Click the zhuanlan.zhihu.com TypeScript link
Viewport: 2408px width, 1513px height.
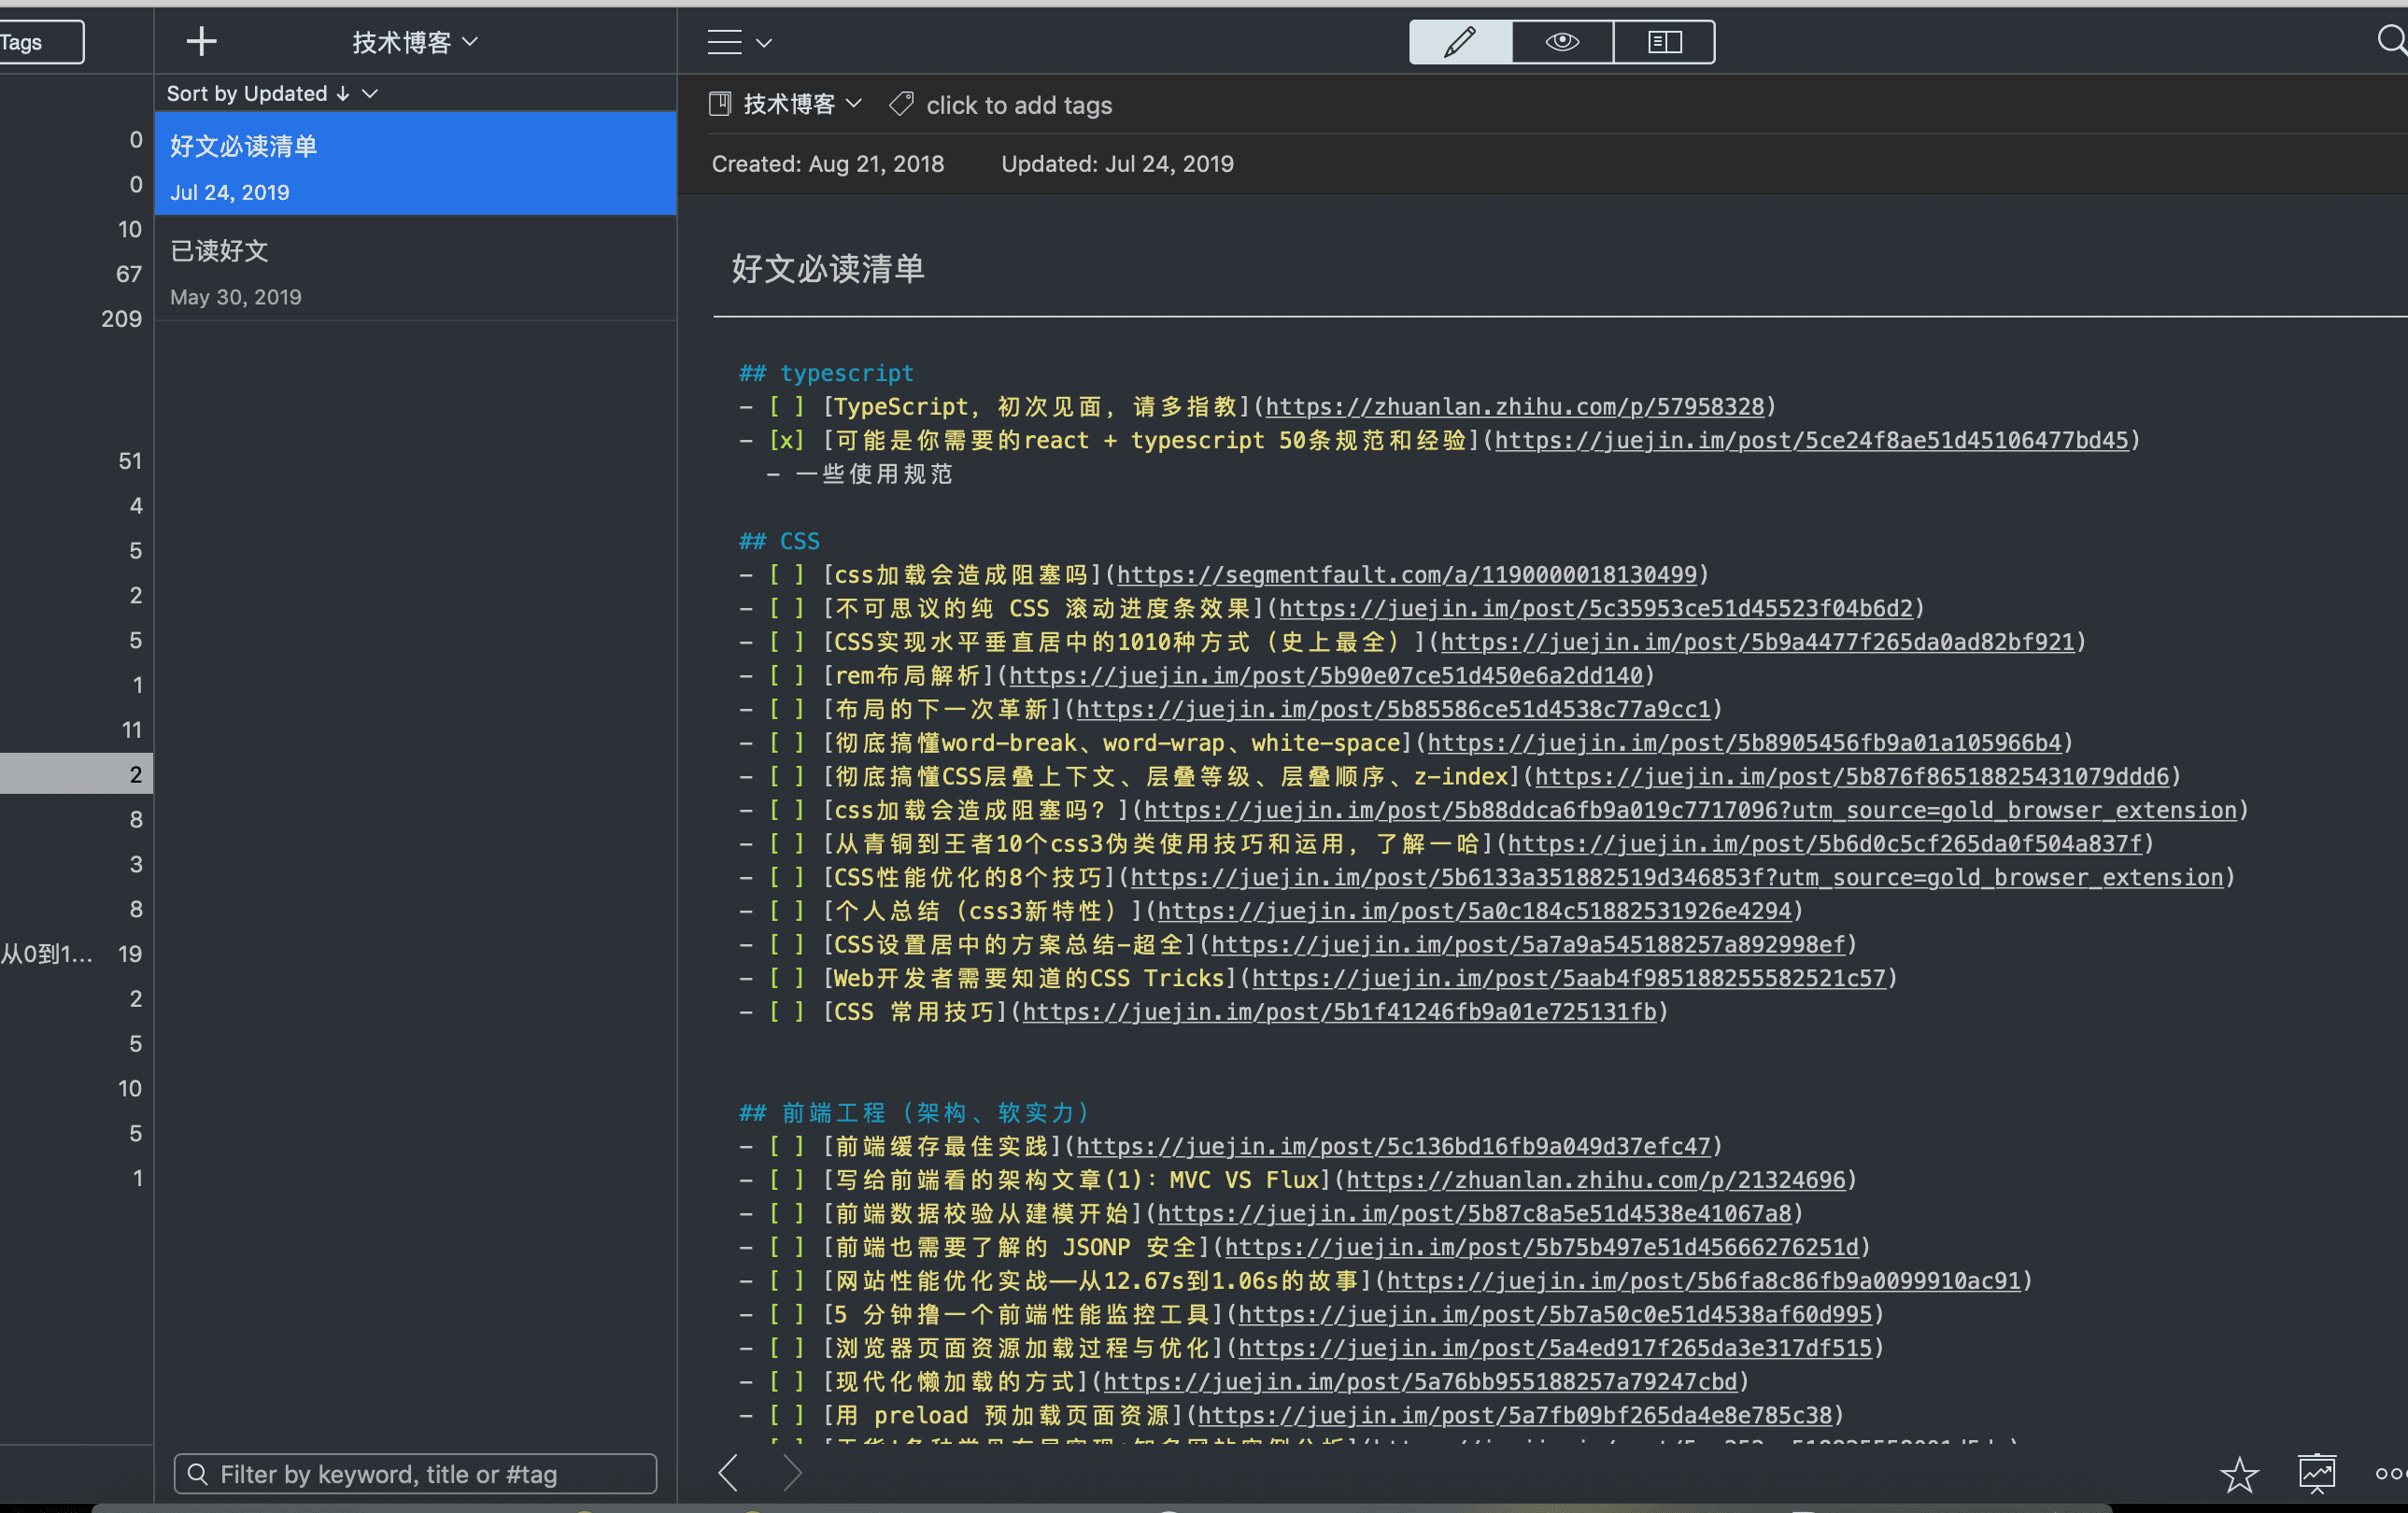pyautogui.click(x=1514, y=407)
